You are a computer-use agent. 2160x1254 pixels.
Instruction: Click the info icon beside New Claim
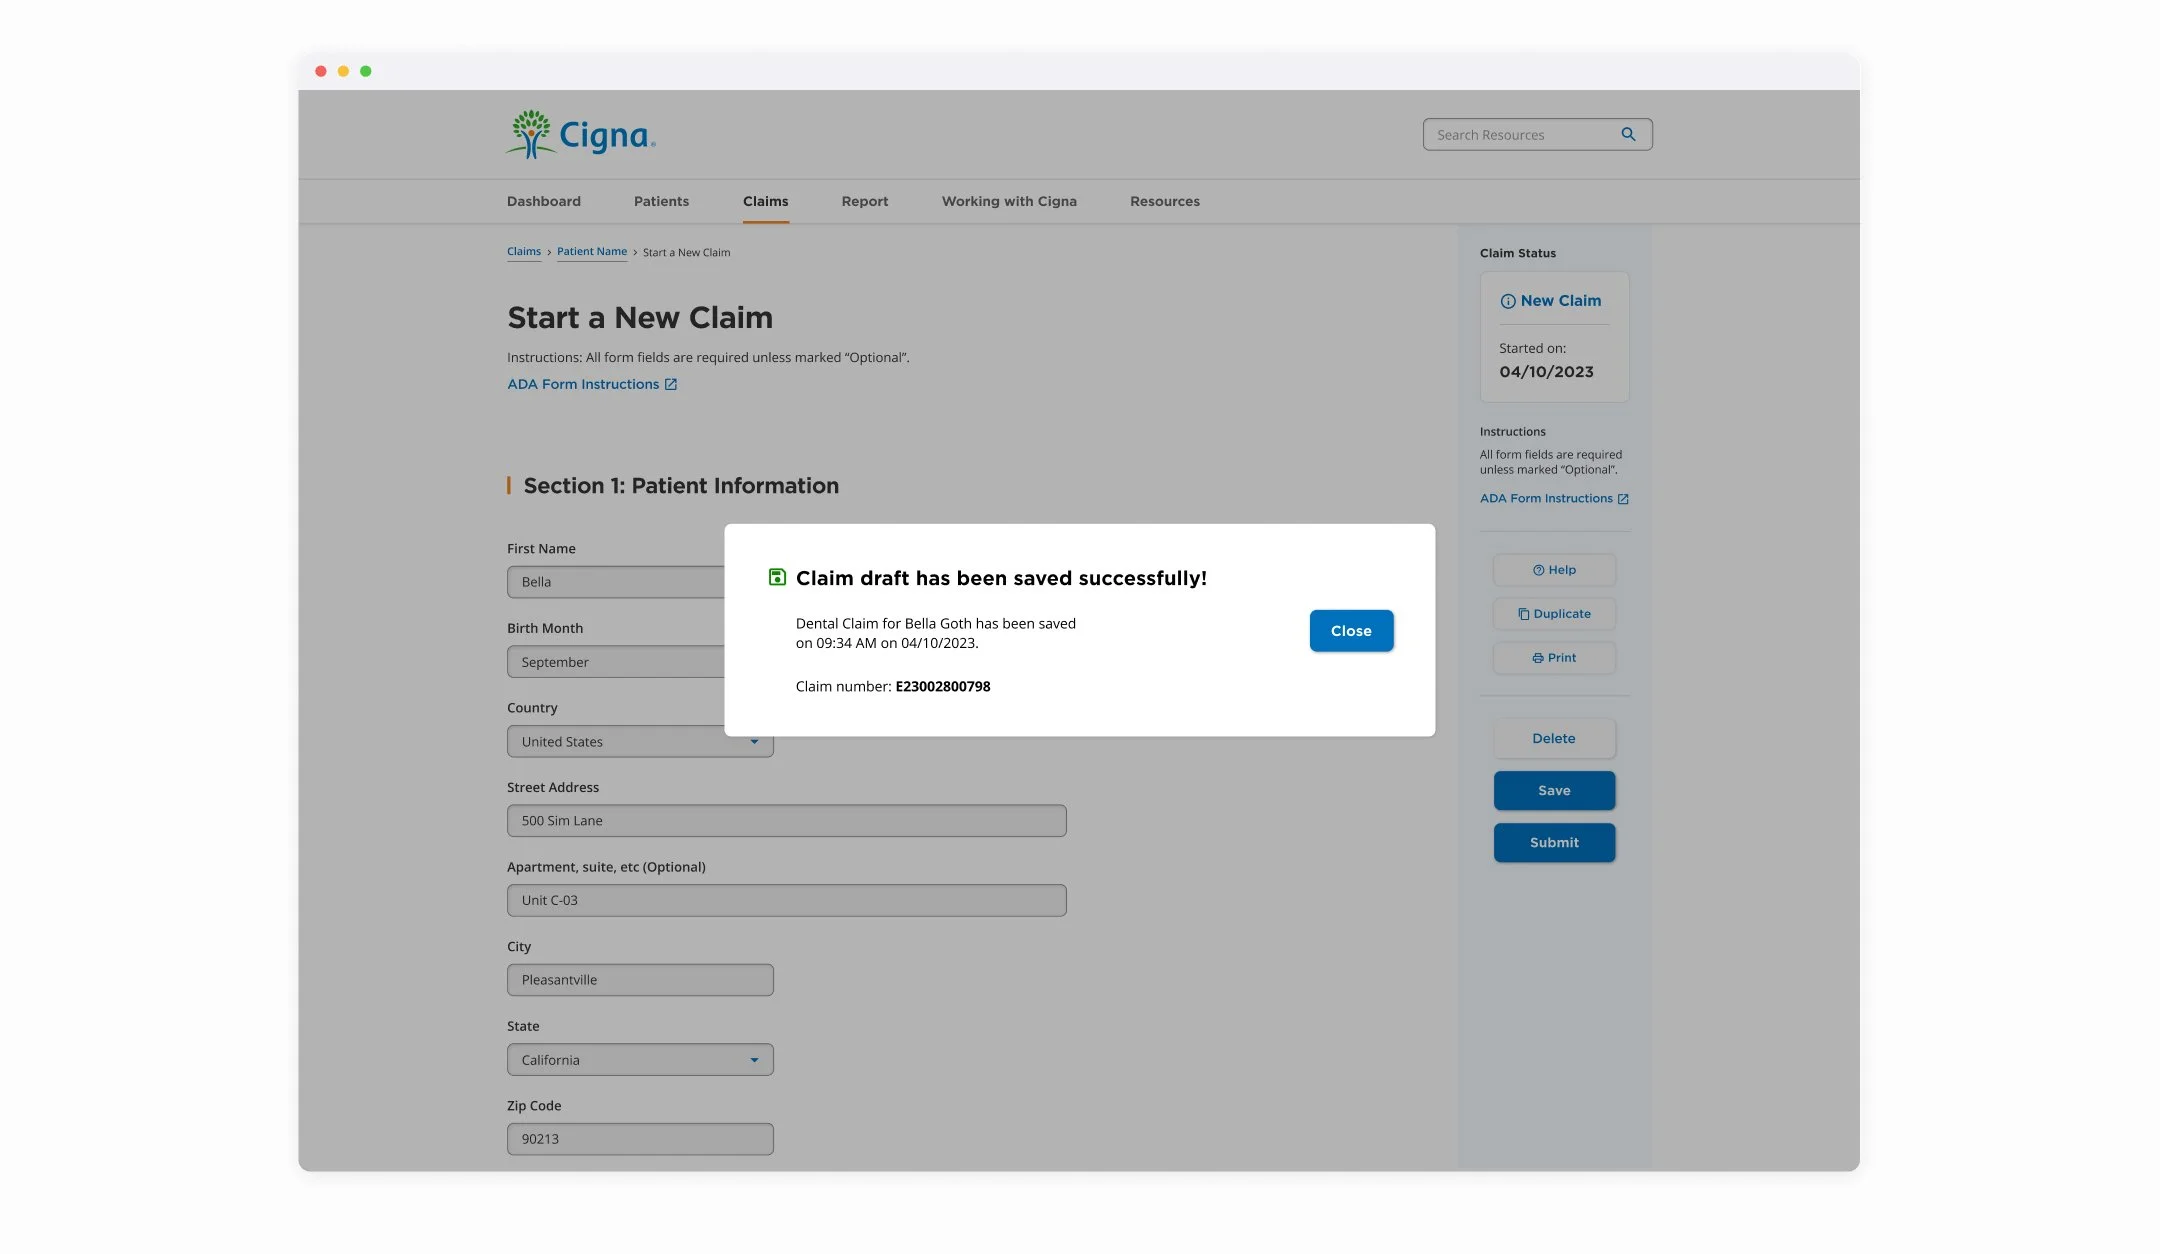point(1507,301)
